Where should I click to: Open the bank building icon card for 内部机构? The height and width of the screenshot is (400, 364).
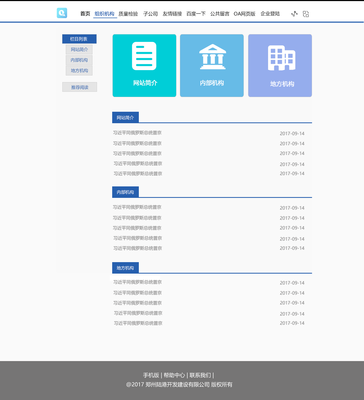212,66
